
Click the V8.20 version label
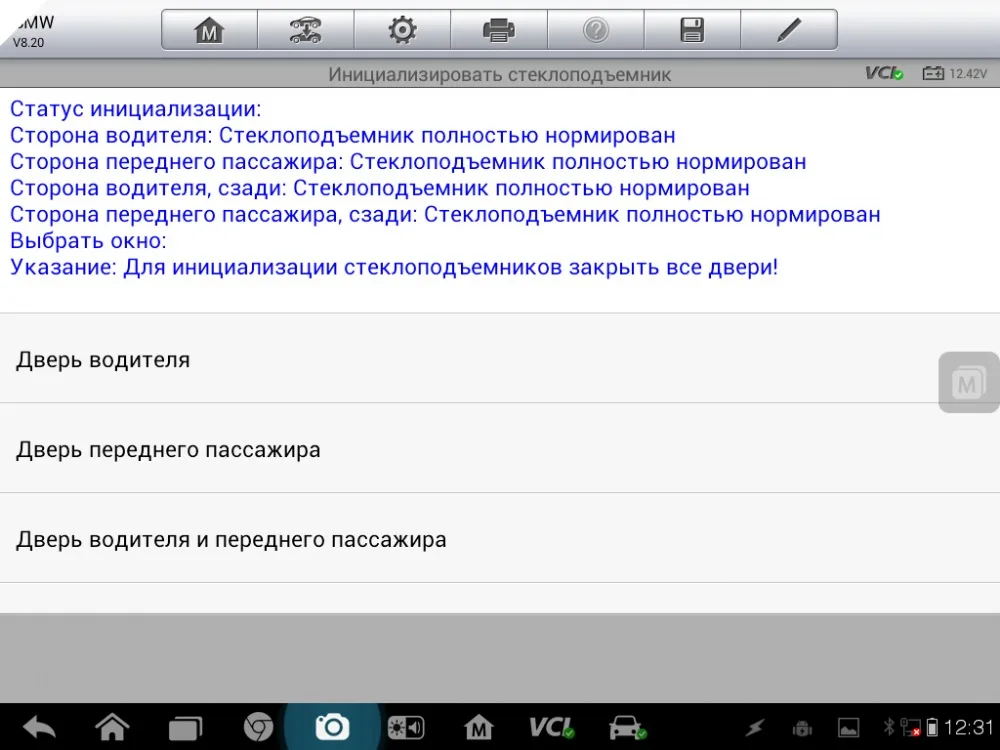pos(28,43)
